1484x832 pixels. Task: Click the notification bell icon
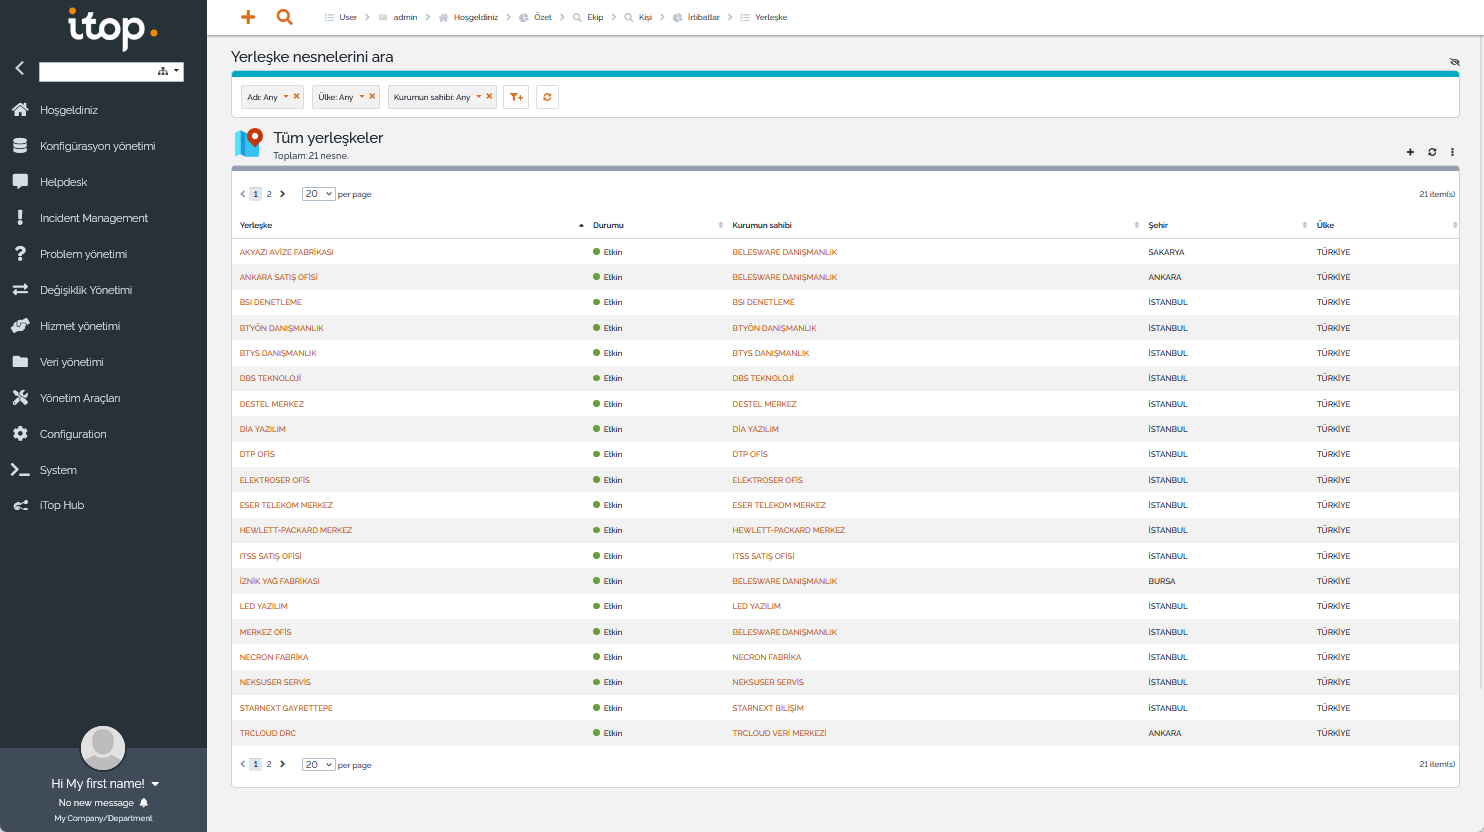[144, 803]
